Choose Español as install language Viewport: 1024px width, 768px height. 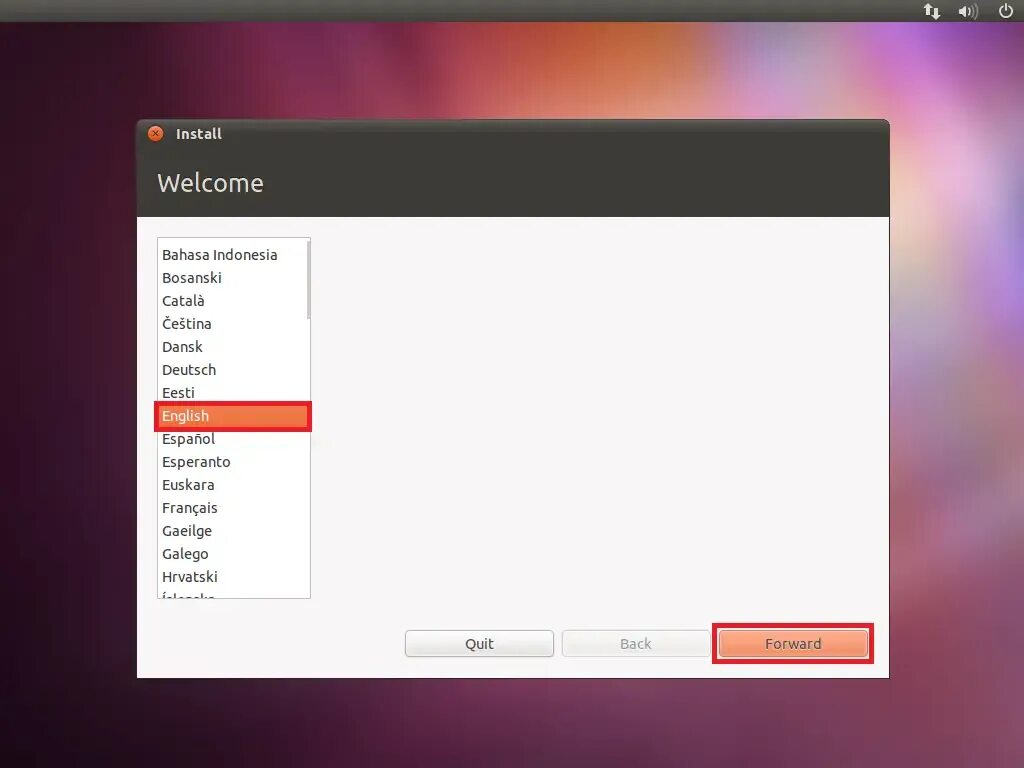click(232, 439)
